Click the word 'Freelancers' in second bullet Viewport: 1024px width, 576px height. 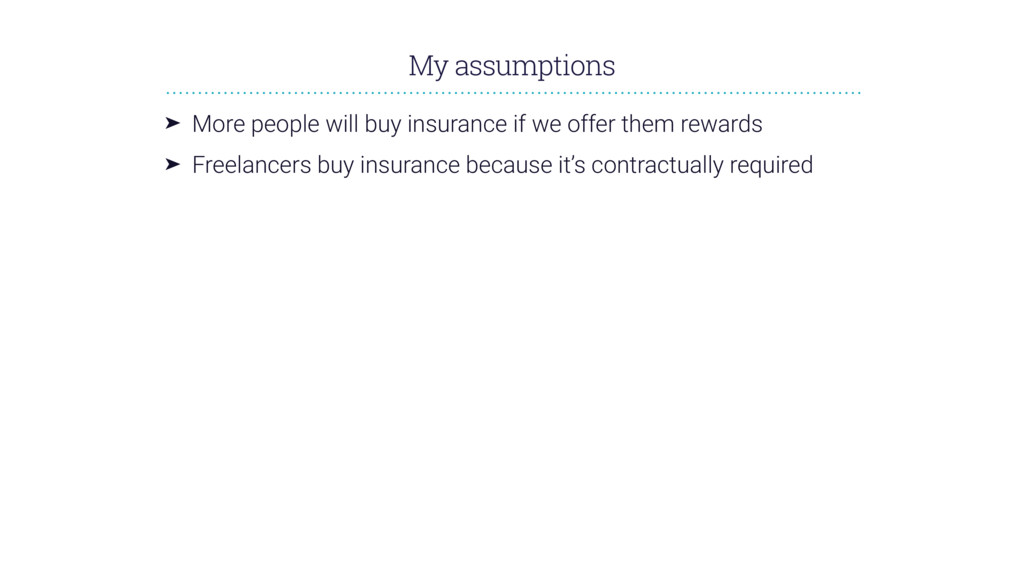tap(251, 165)
